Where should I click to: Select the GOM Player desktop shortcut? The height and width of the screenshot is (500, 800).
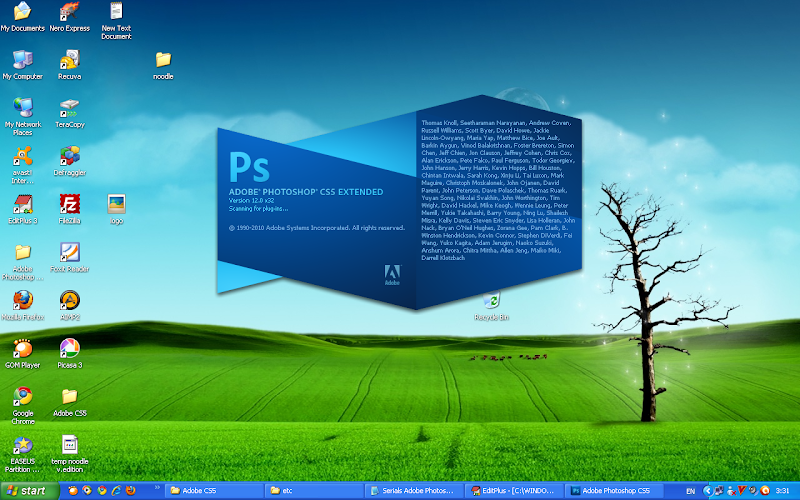[22, 353]
